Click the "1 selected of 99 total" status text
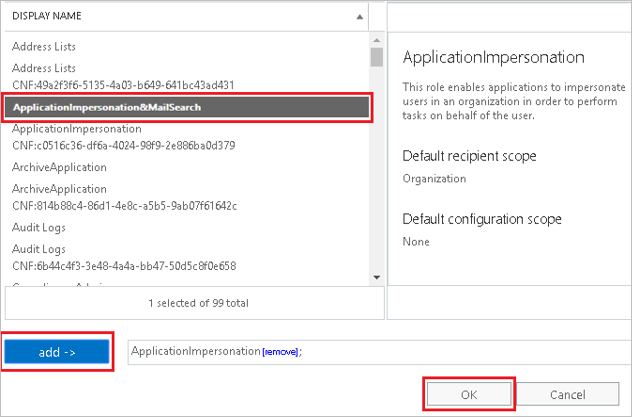Screen dimensions: 632x417 tap(198, 302)
